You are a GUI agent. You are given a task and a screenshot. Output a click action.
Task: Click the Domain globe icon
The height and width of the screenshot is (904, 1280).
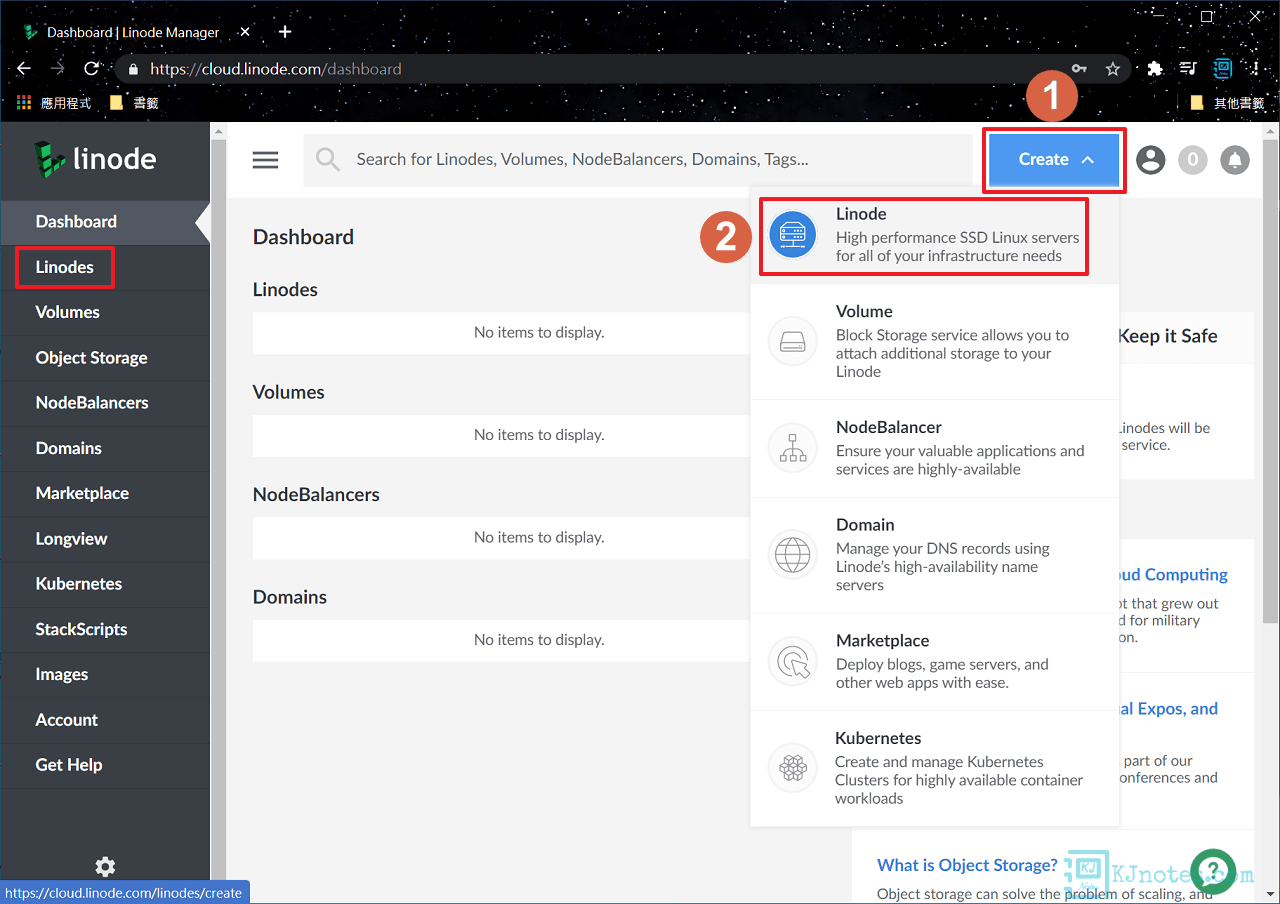click(x=793, y=555)
